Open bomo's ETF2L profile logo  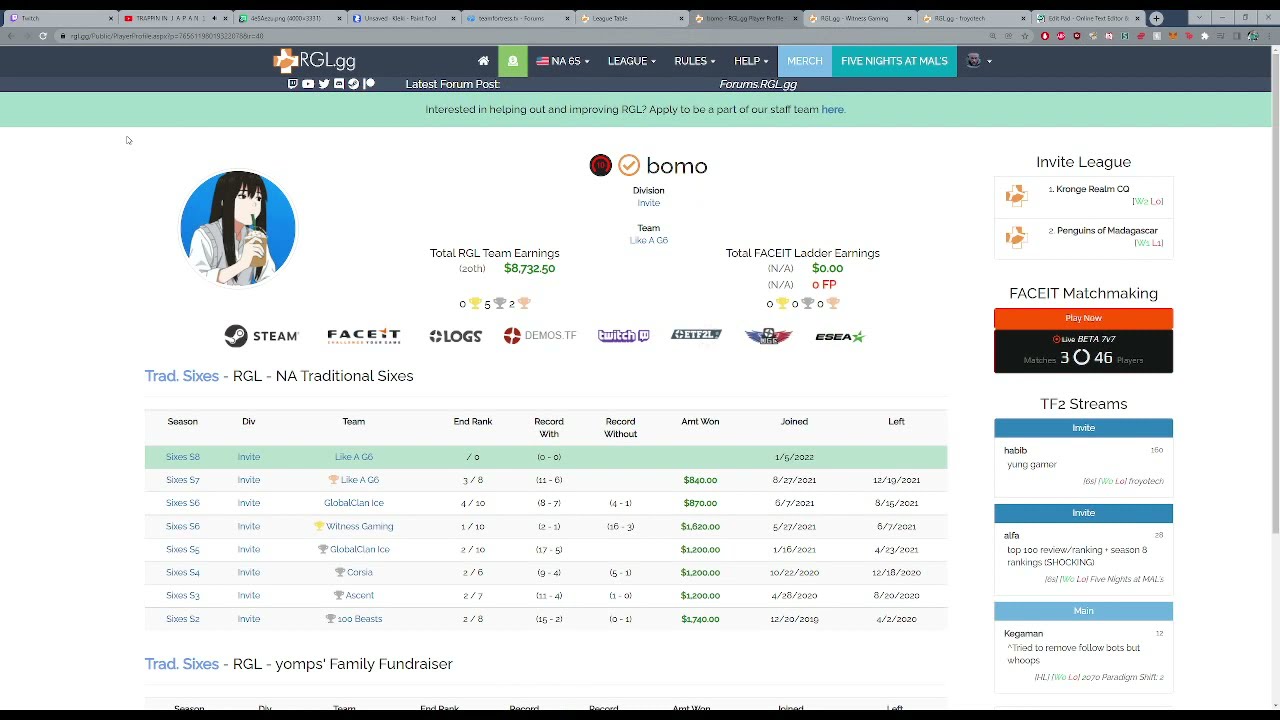pos(696,335)
